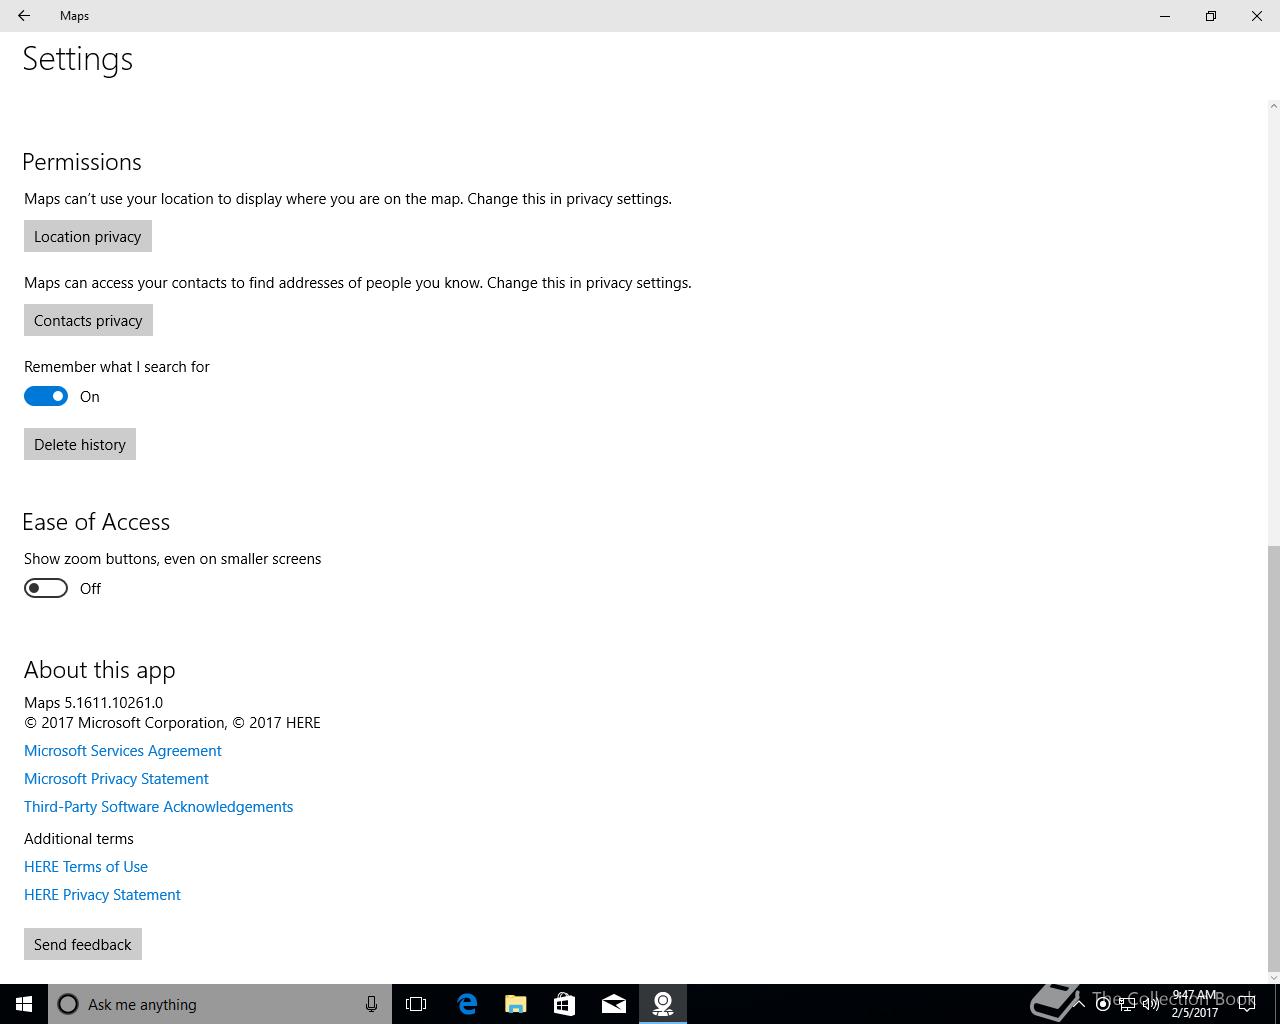The height and width of the screenshot is (1024, 1280).
Task: Open the Store app from the taskbar
Action: (x=564, y=1004)
